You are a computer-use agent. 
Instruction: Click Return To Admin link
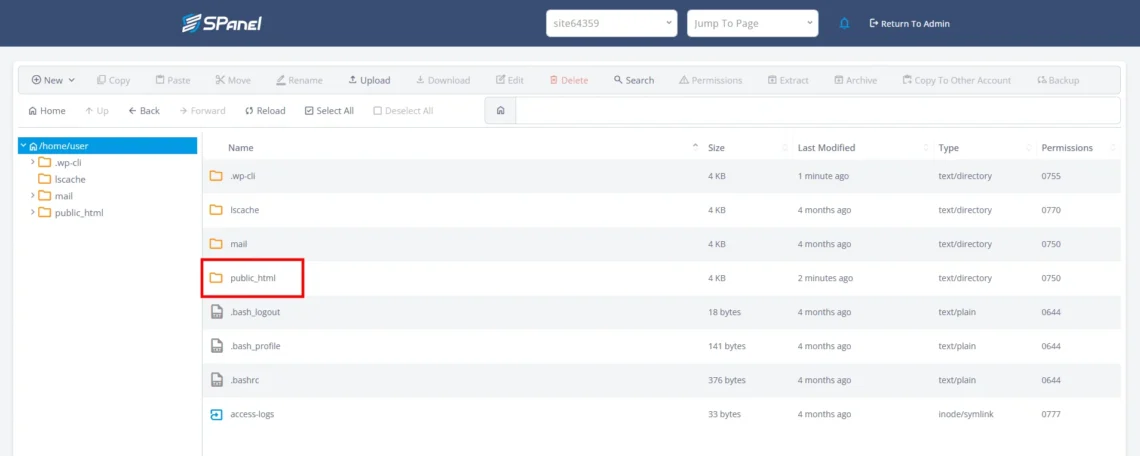coord(909,23)
